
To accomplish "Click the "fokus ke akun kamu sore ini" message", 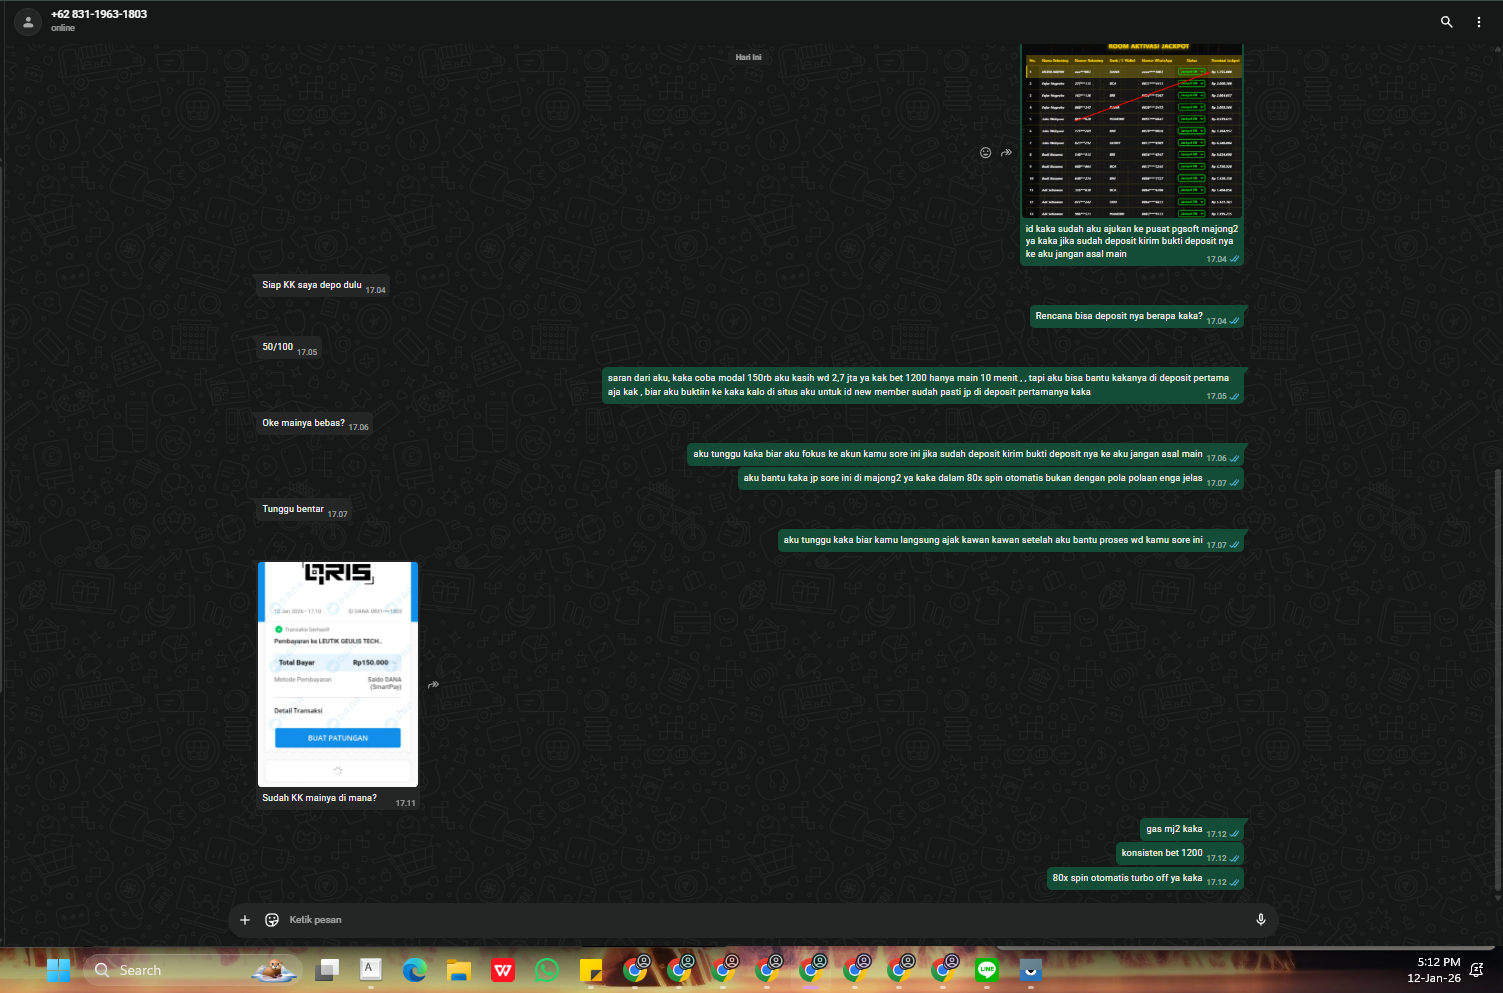I will click(x=966, y=454).
